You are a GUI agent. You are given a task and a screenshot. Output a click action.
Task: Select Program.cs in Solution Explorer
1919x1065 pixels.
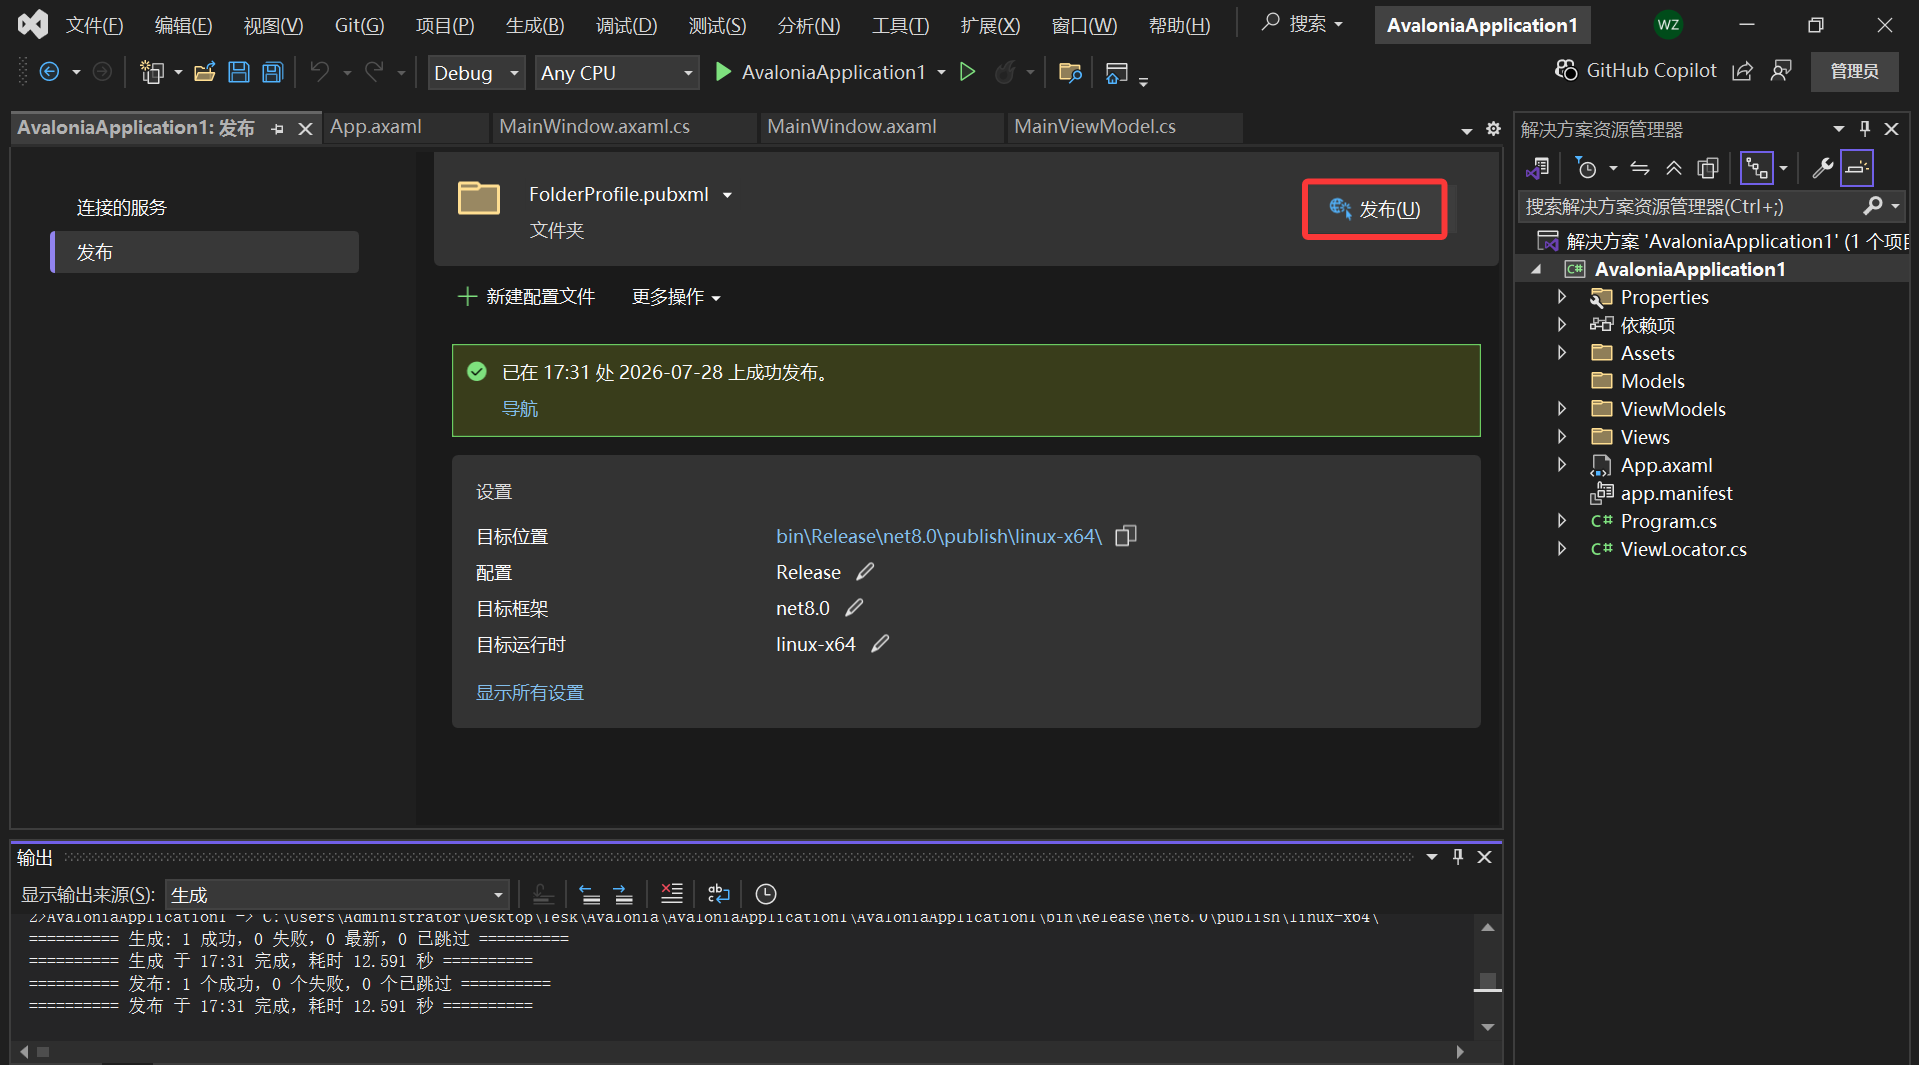click(x=1668, y=521)
